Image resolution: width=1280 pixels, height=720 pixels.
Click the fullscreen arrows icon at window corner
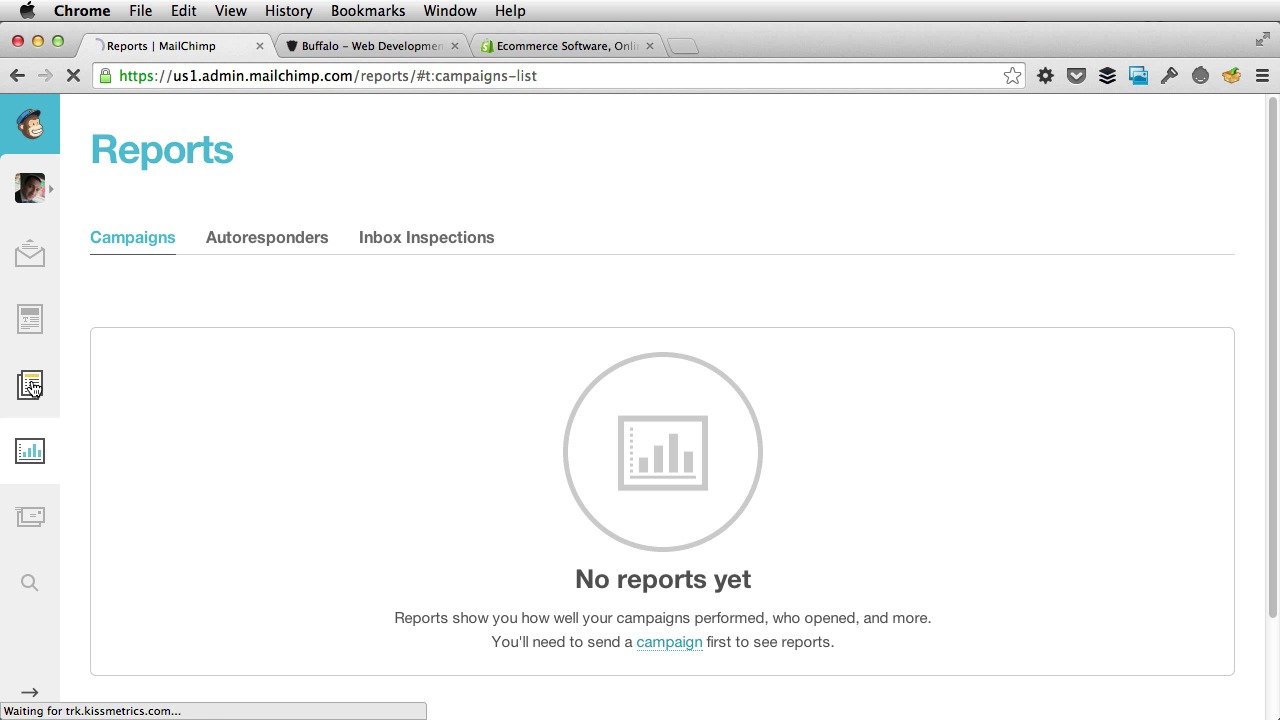click(x=1262, y=40)
